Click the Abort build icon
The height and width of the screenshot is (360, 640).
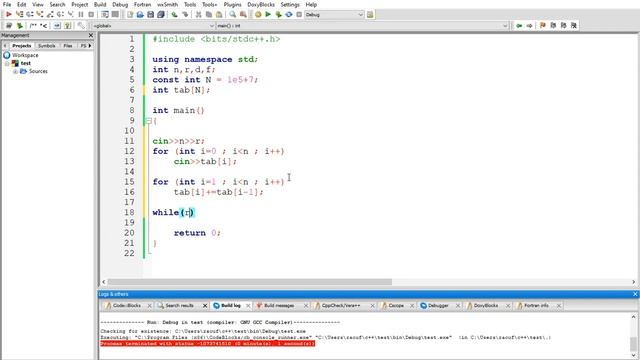coord(299,14)
